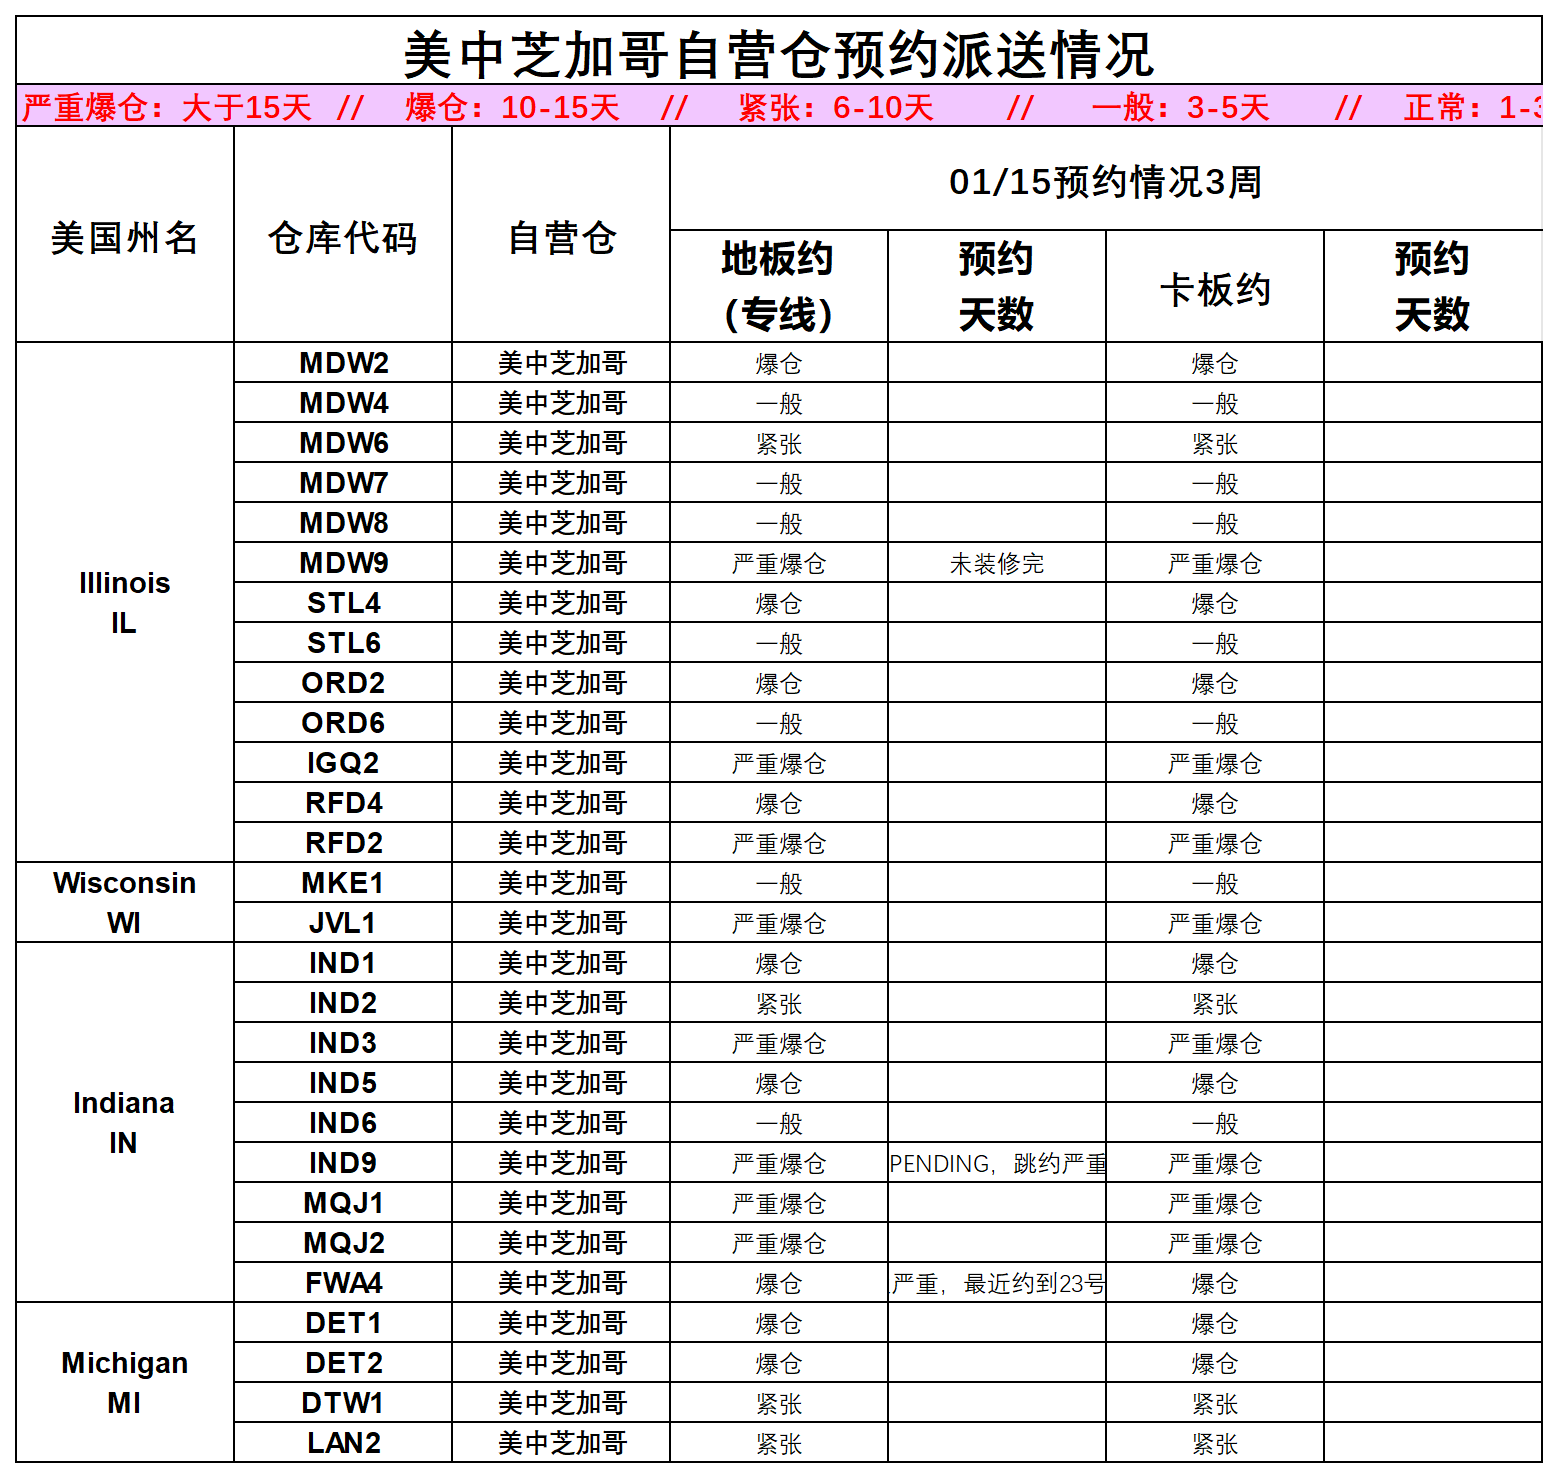This screenshot has width=1558, height=1478.
Task: Select the 严重，最近约到23号 note for FWA4
Action: click(996, 1283)
